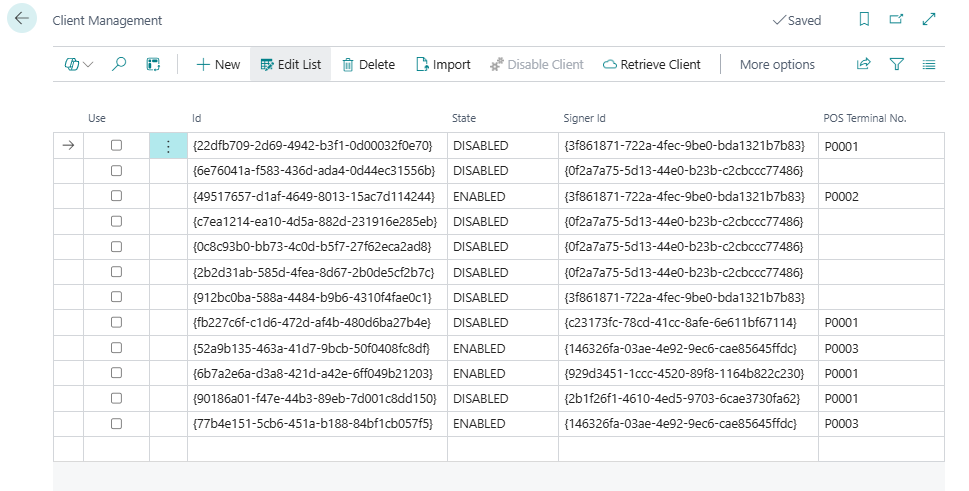This screenshot has height=491, width=969.
Task: Open row actions three-dot menu
Action: pos(168,146)
